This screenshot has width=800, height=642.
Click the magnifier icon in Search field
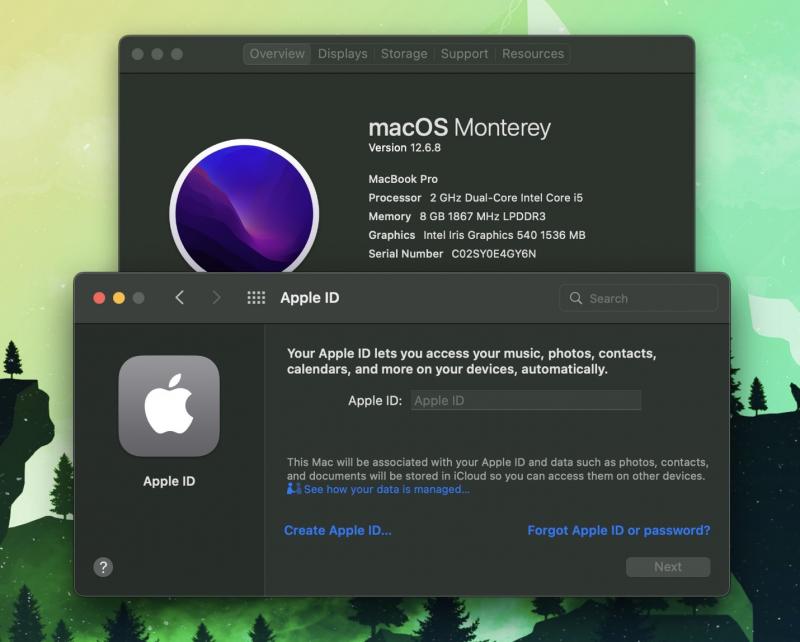point(576,298)
